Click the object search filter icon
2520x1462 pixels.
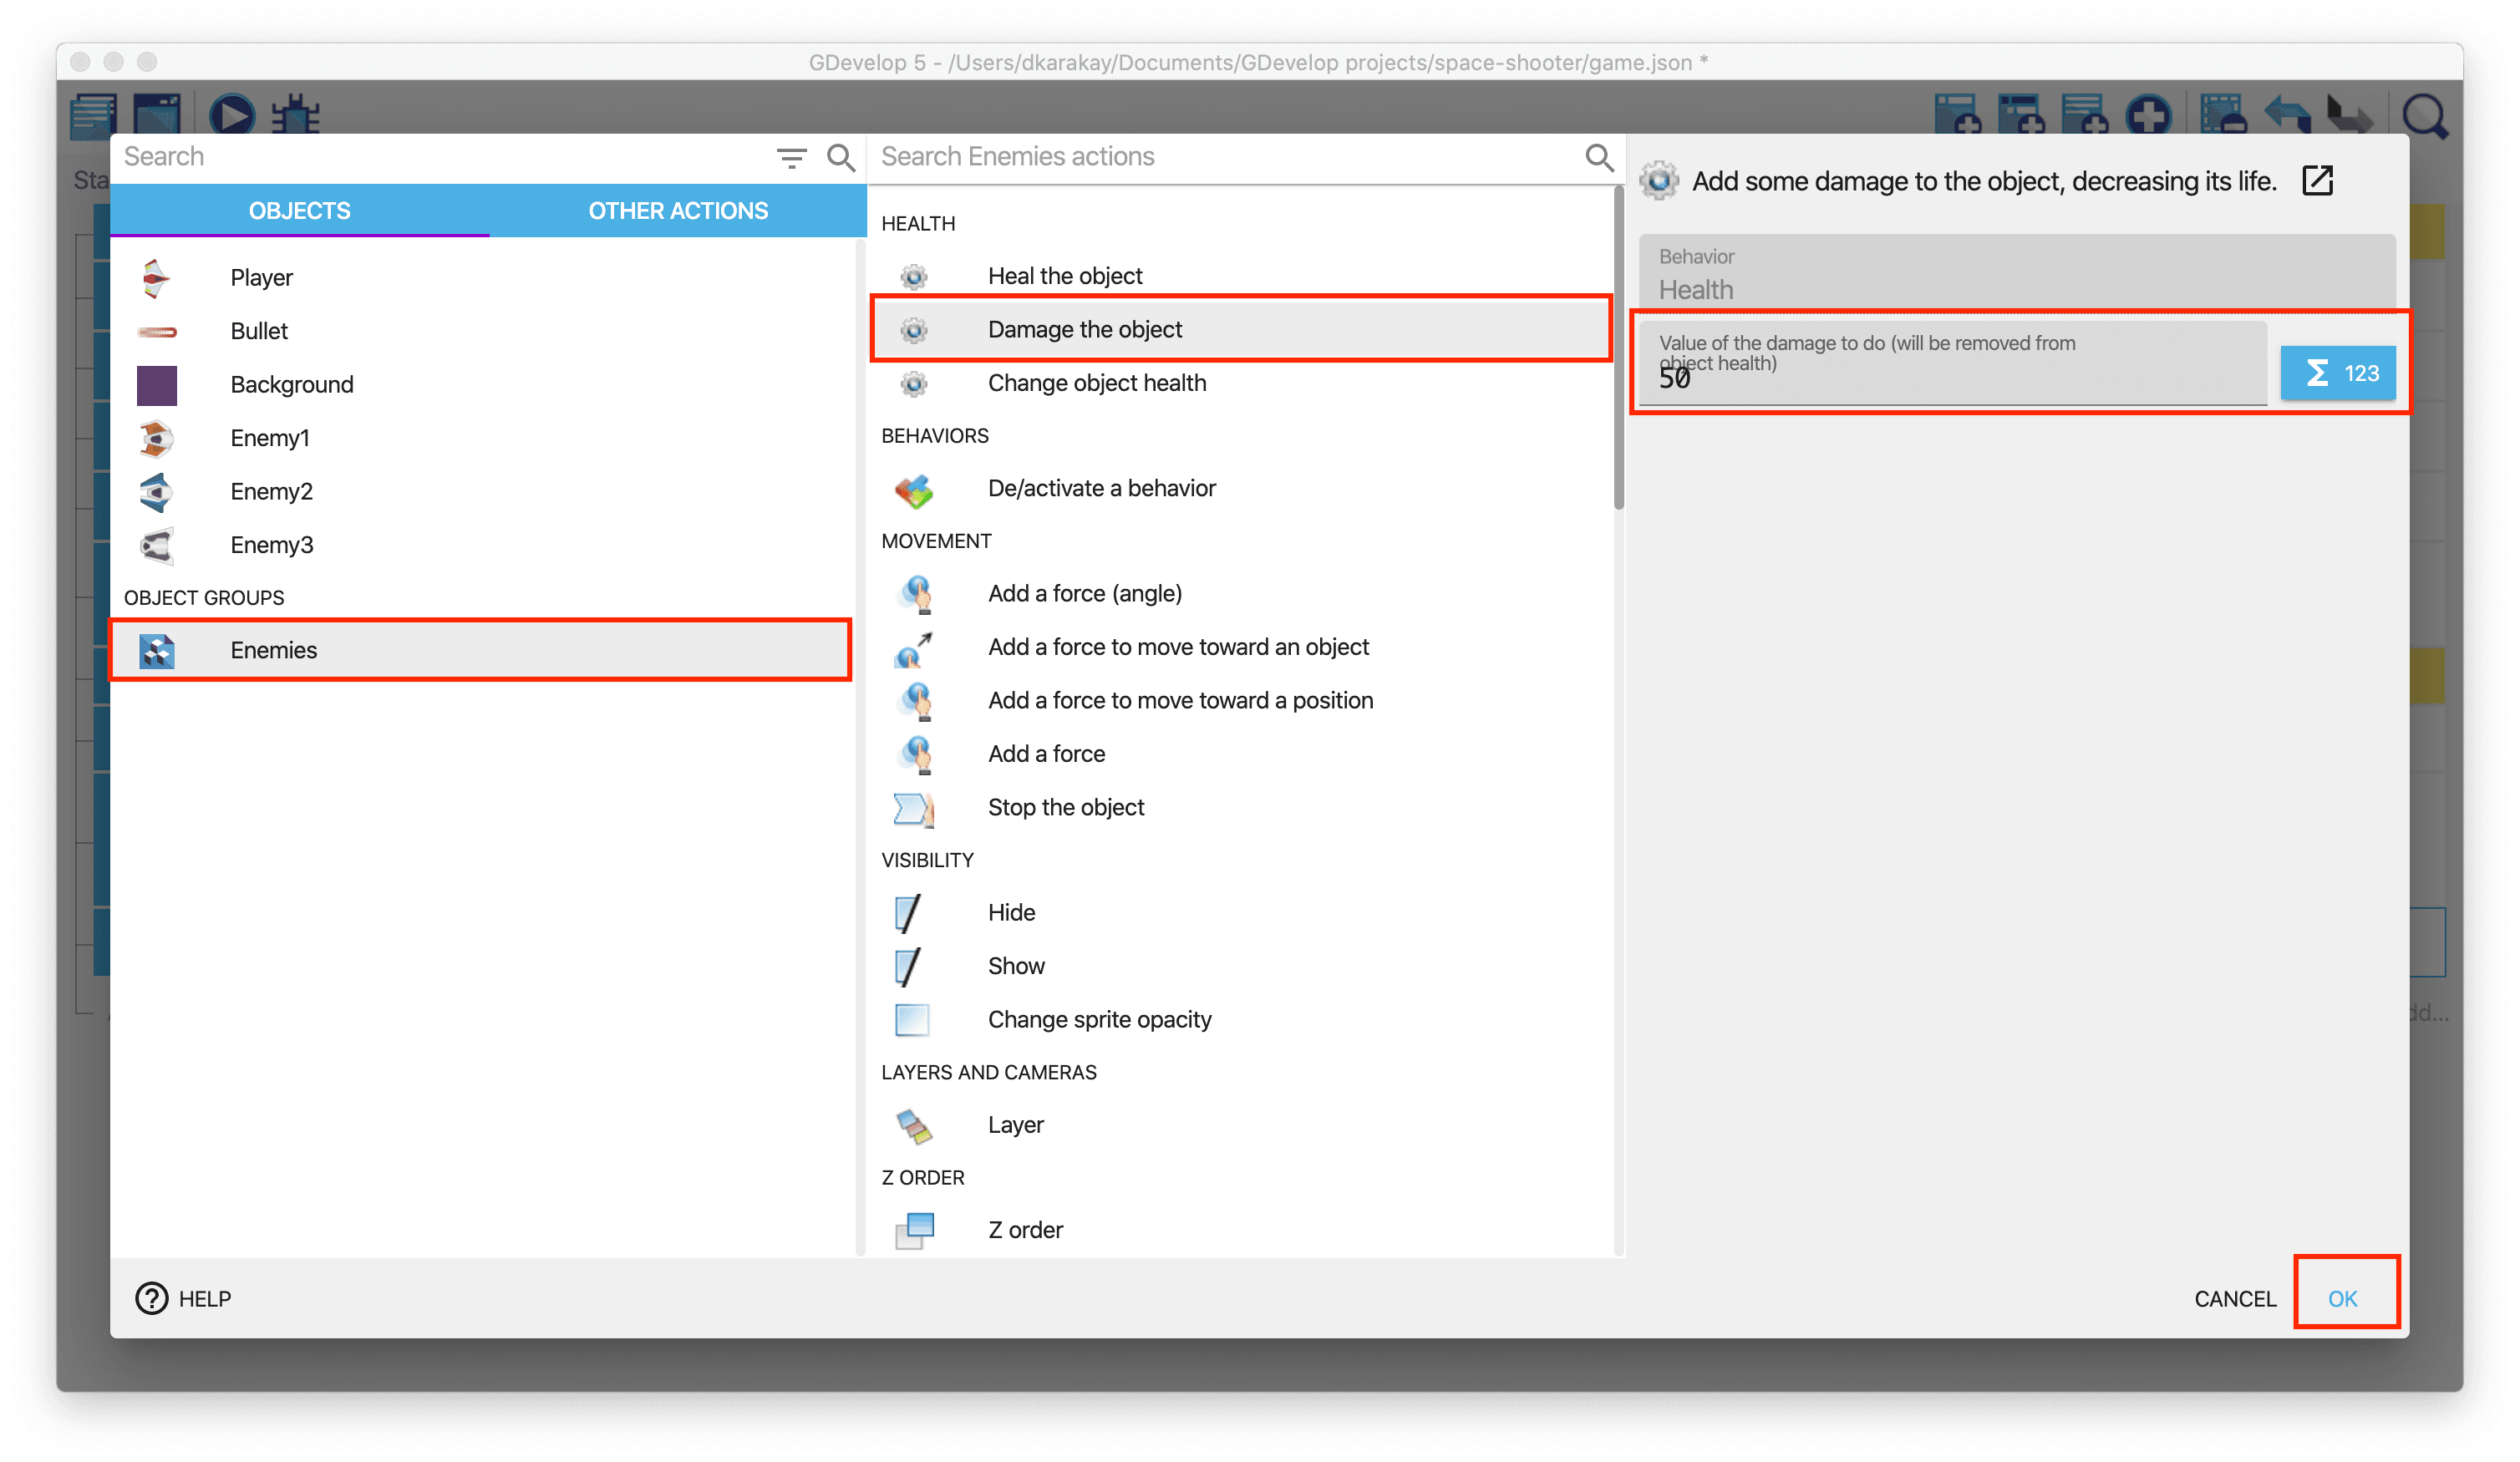coord(791,157)
